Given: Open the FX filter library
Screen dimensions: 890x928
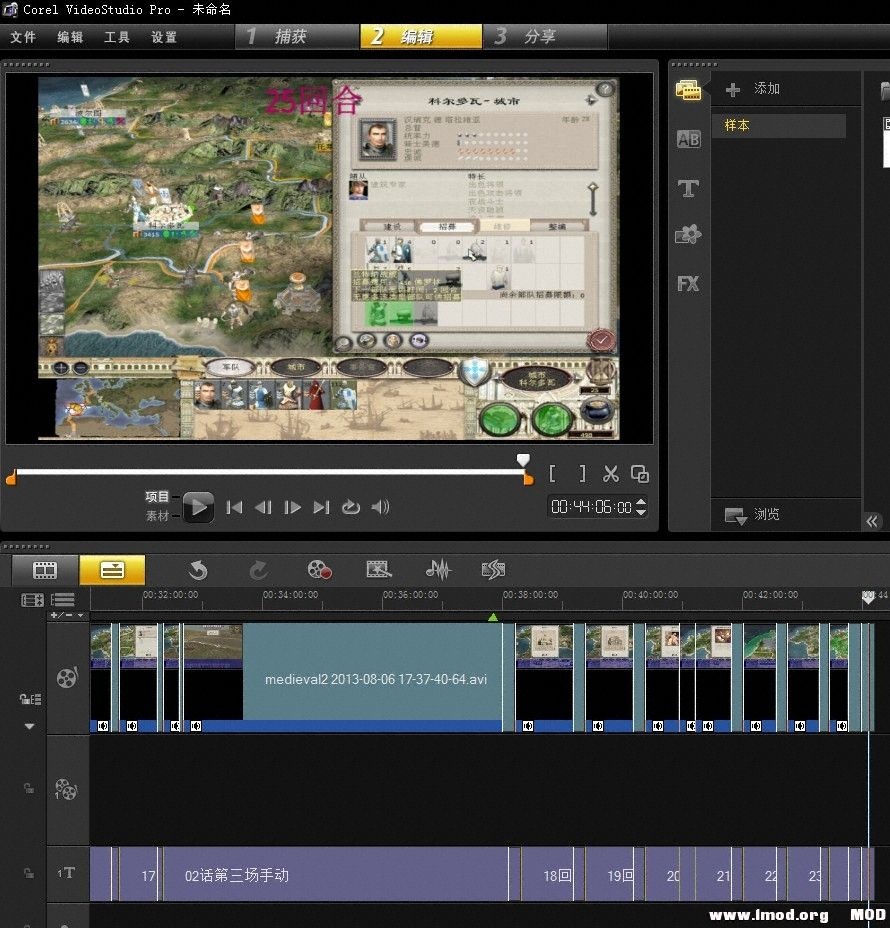Looking at the screenshot, I should tap(688, 283).
